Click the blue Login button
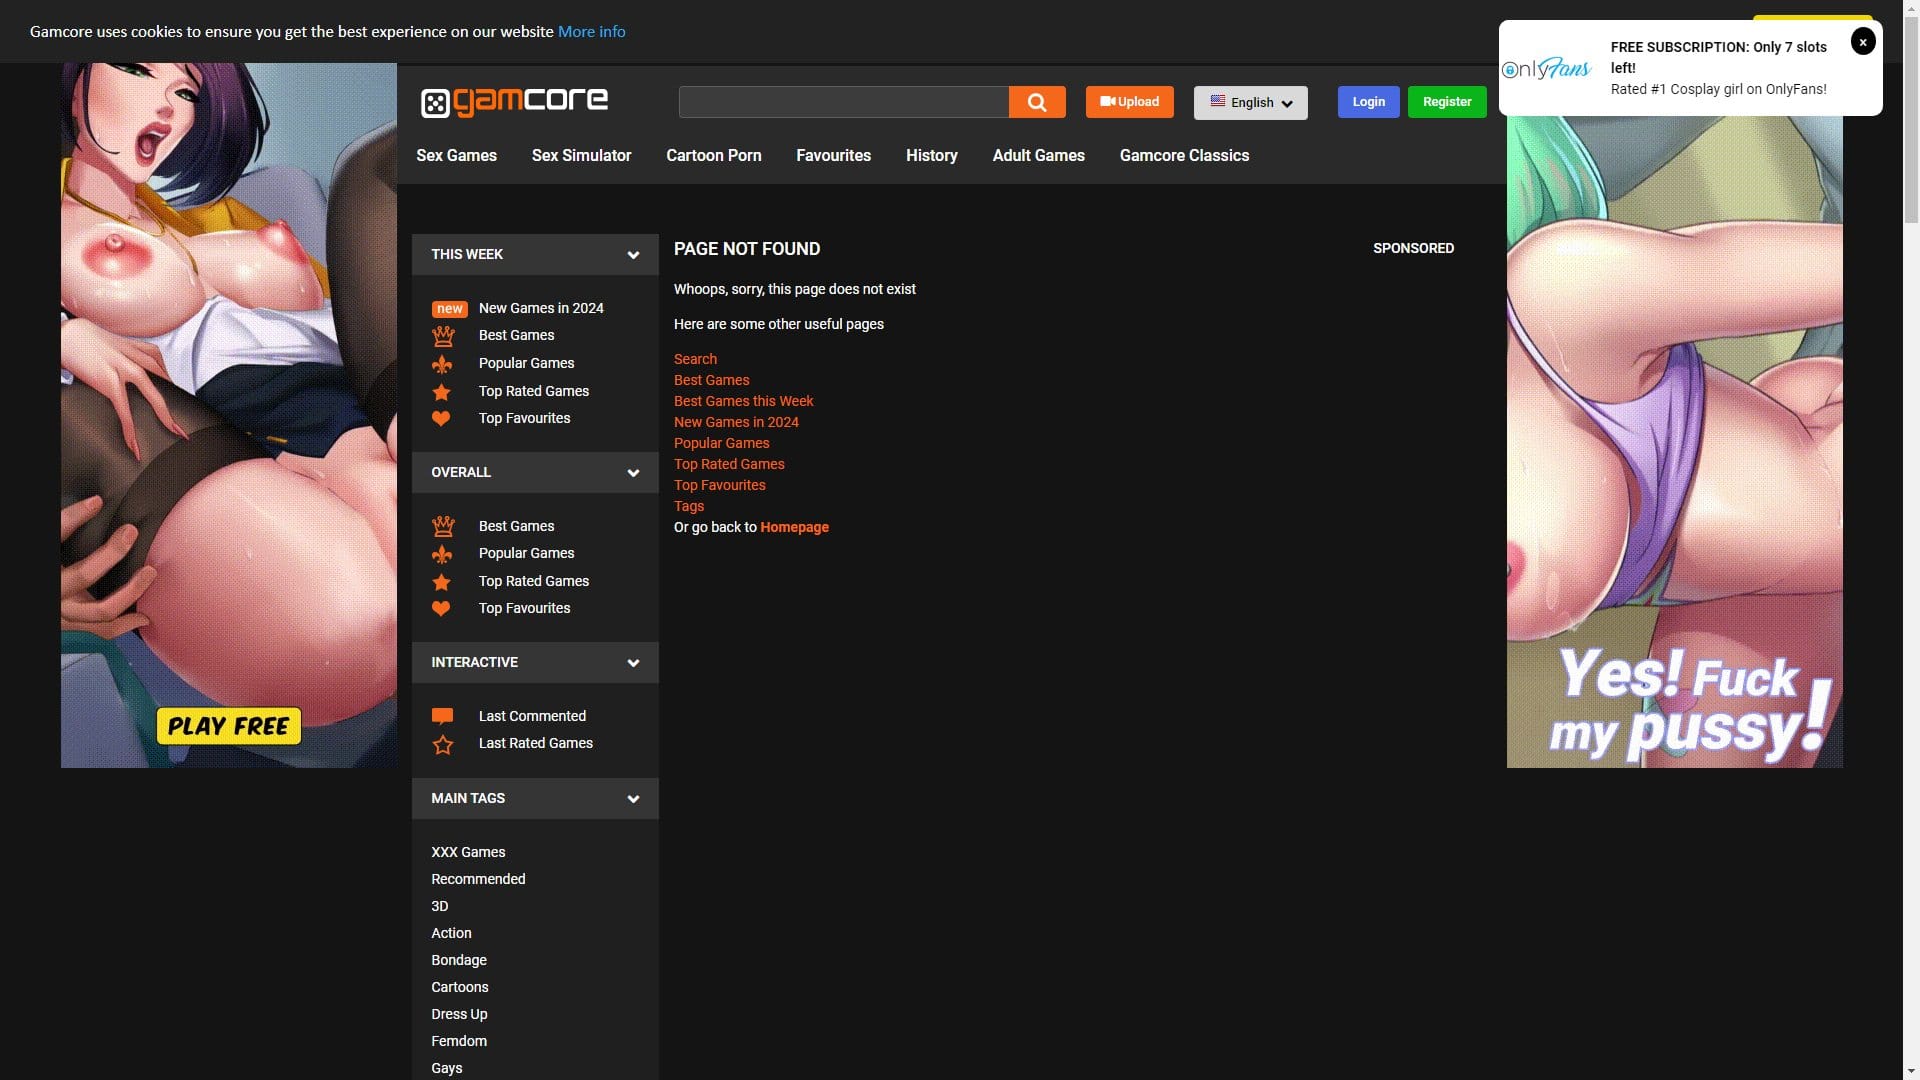Screen dimensions: 1920x1080 [1368, 102]
